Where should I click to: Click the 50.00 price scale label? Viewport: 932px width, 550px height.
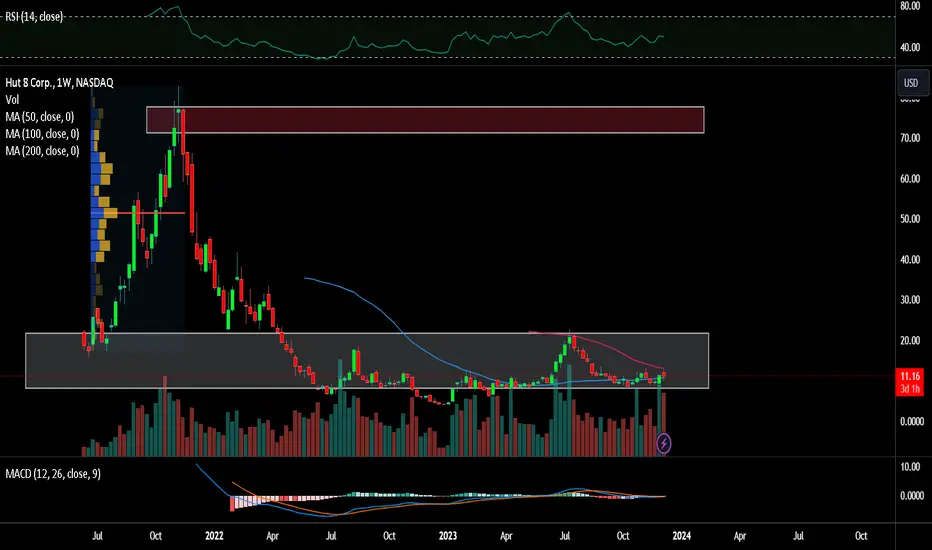pyautogui.click(x=909, y=219)
